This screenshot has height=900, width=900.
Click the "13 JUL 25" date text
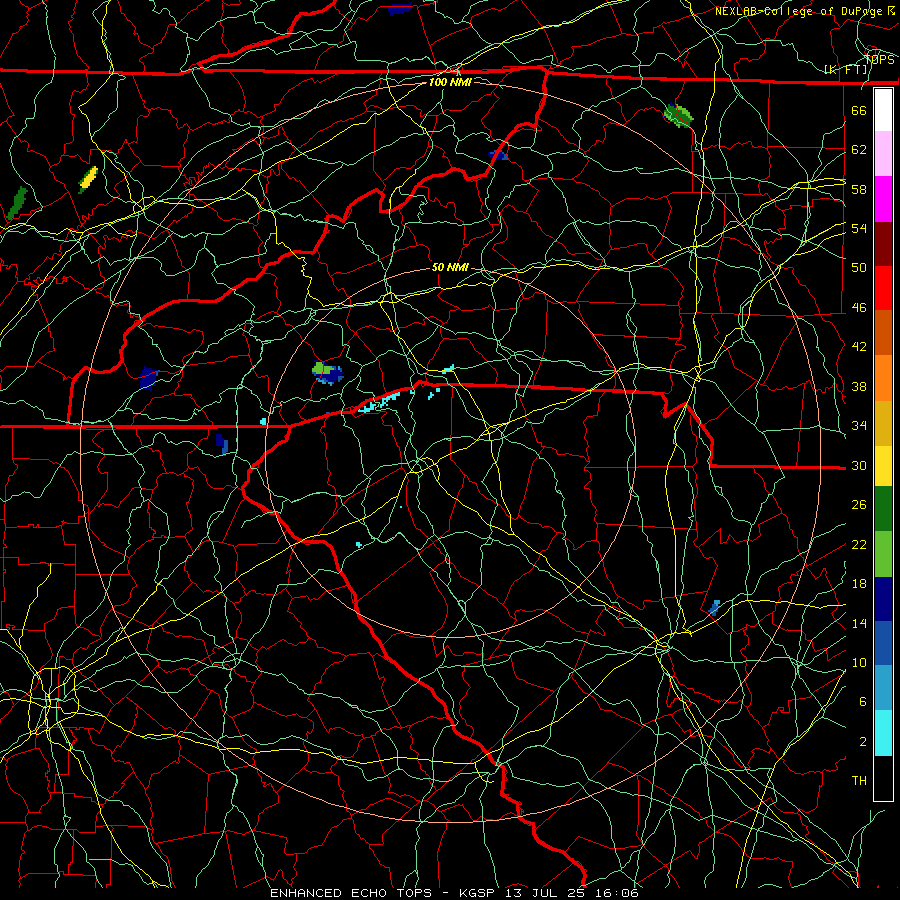[x=545, y=893]
